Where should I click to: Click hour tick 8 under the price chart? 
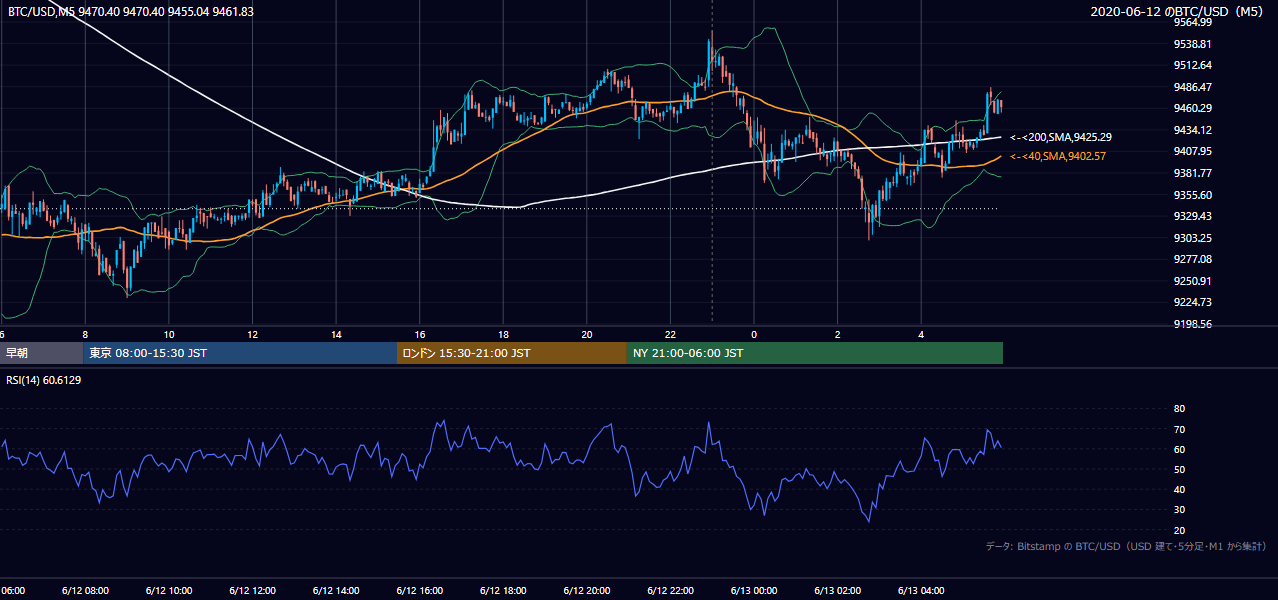85,334
